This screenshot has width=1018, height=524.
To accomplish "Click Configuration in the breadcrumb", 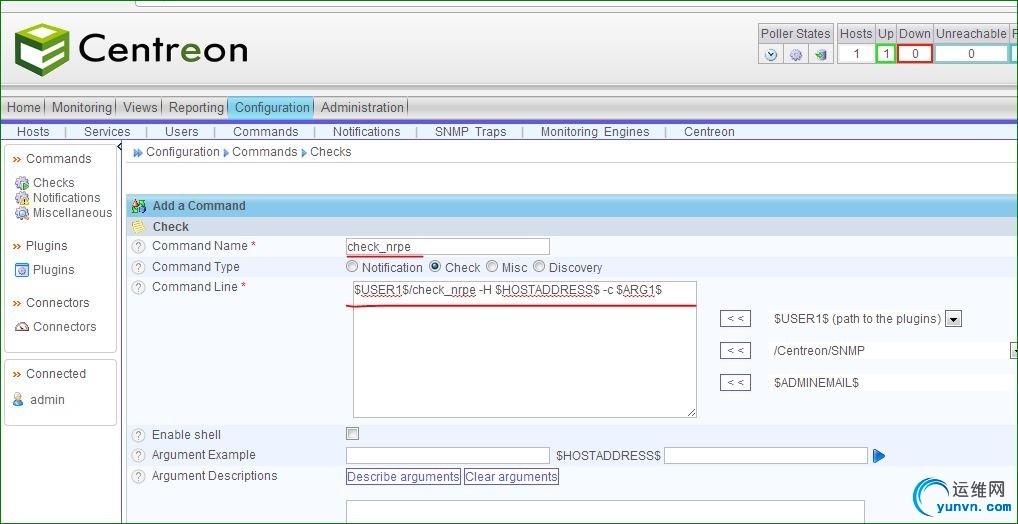I will coord(183,152).
